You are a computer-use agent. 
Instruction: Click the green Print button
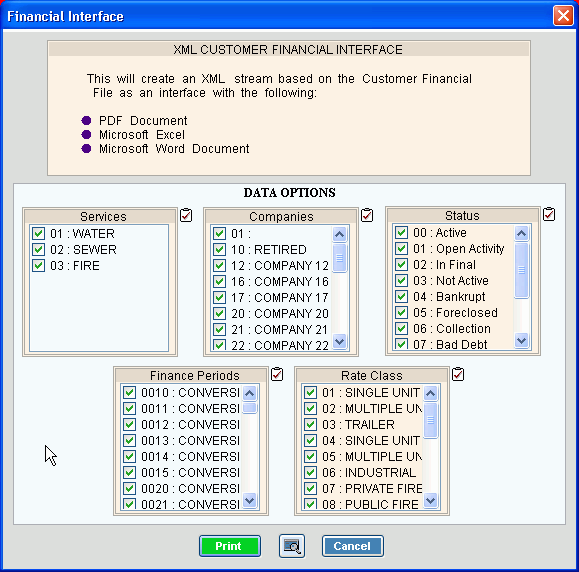point(230,546)
